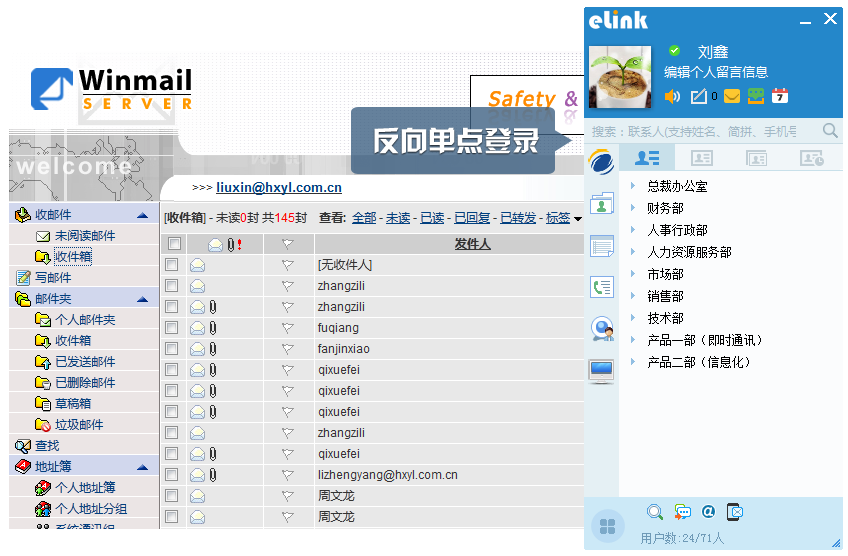Image resolution: width=848 pixels, height=556 pixels.
Task: Open the notes list icon in elink sidebar
Action: [x=601, y=246]
